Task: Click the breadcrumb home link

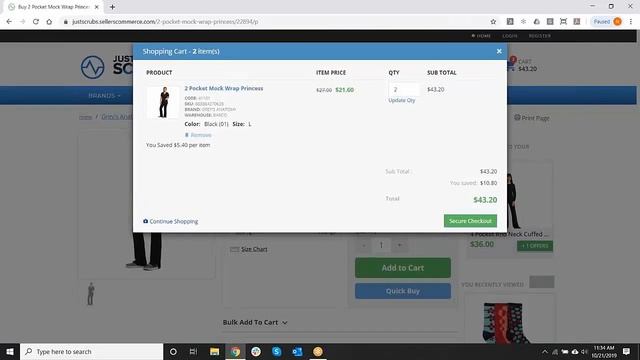Action: click(x=85, y=117)
